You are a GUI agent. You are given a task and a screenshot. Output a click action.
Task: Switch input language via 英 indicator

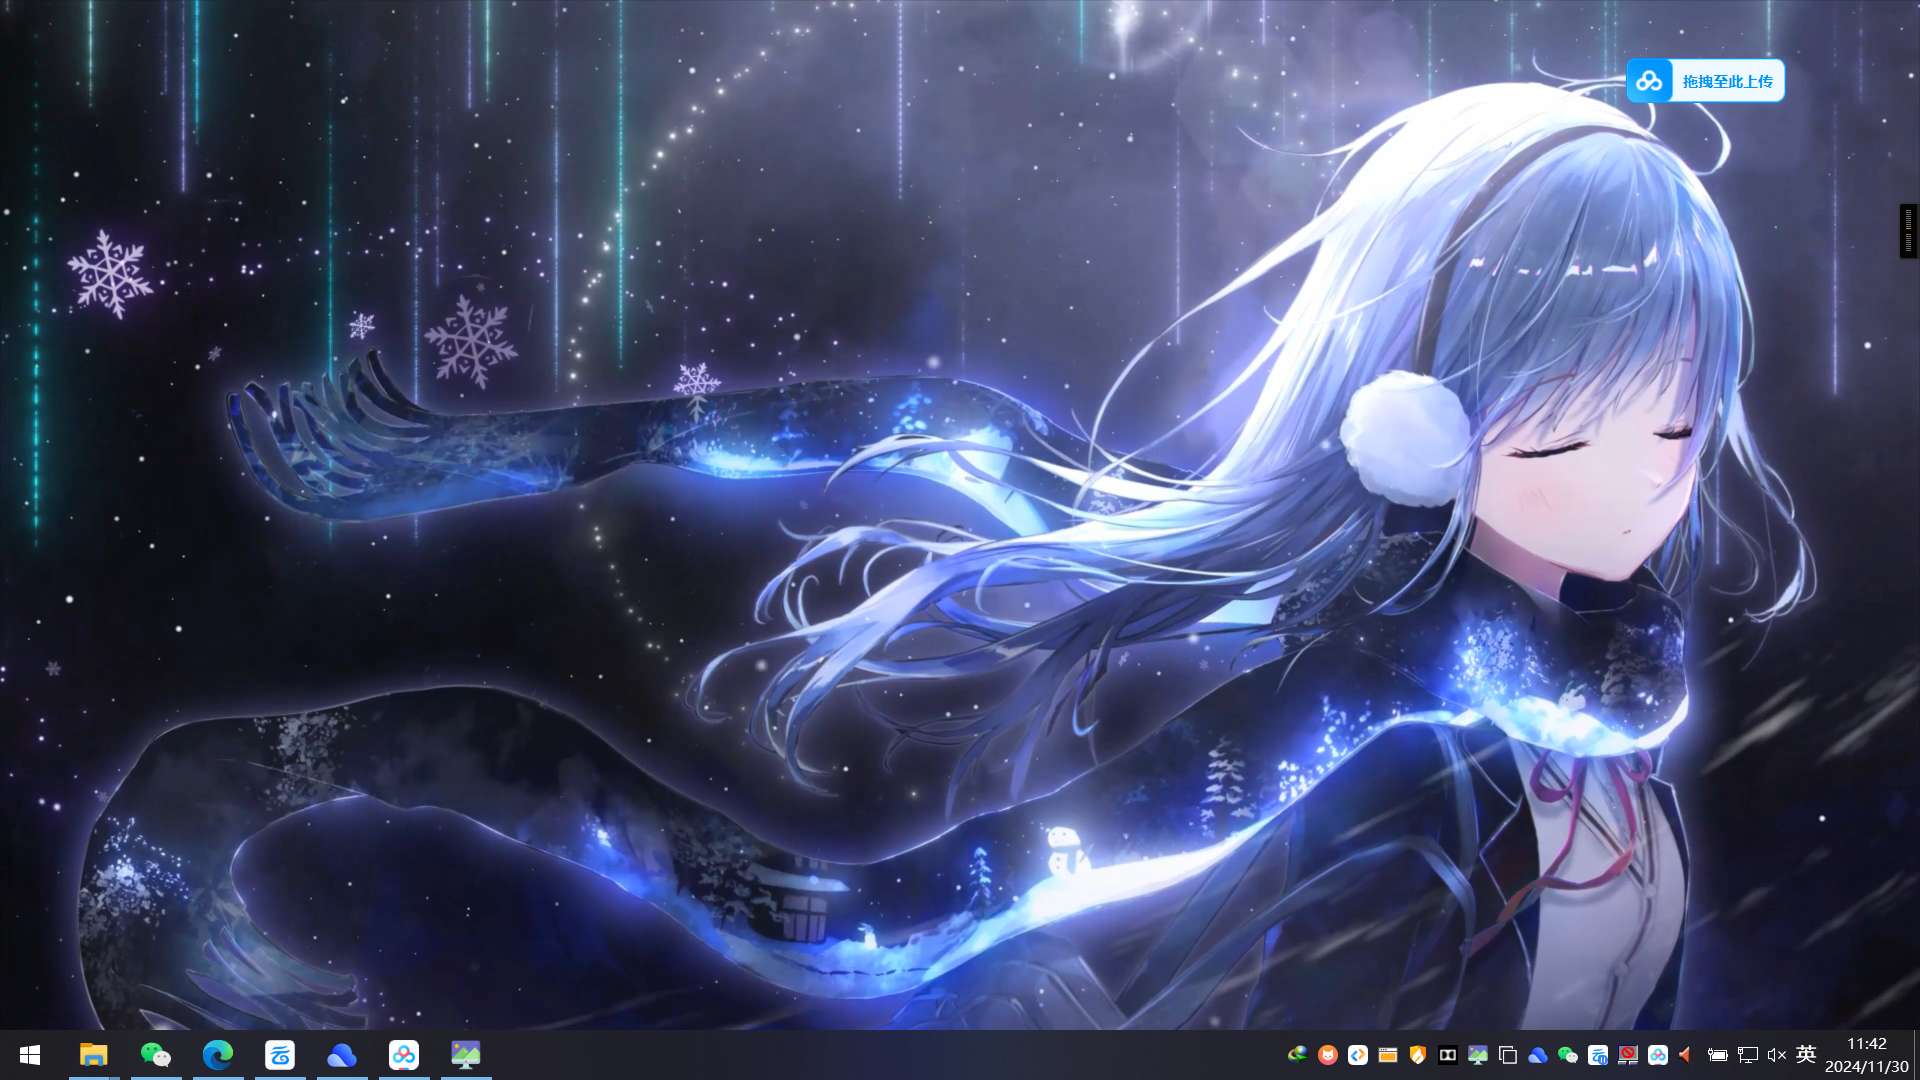(x=1806, y=1055)
